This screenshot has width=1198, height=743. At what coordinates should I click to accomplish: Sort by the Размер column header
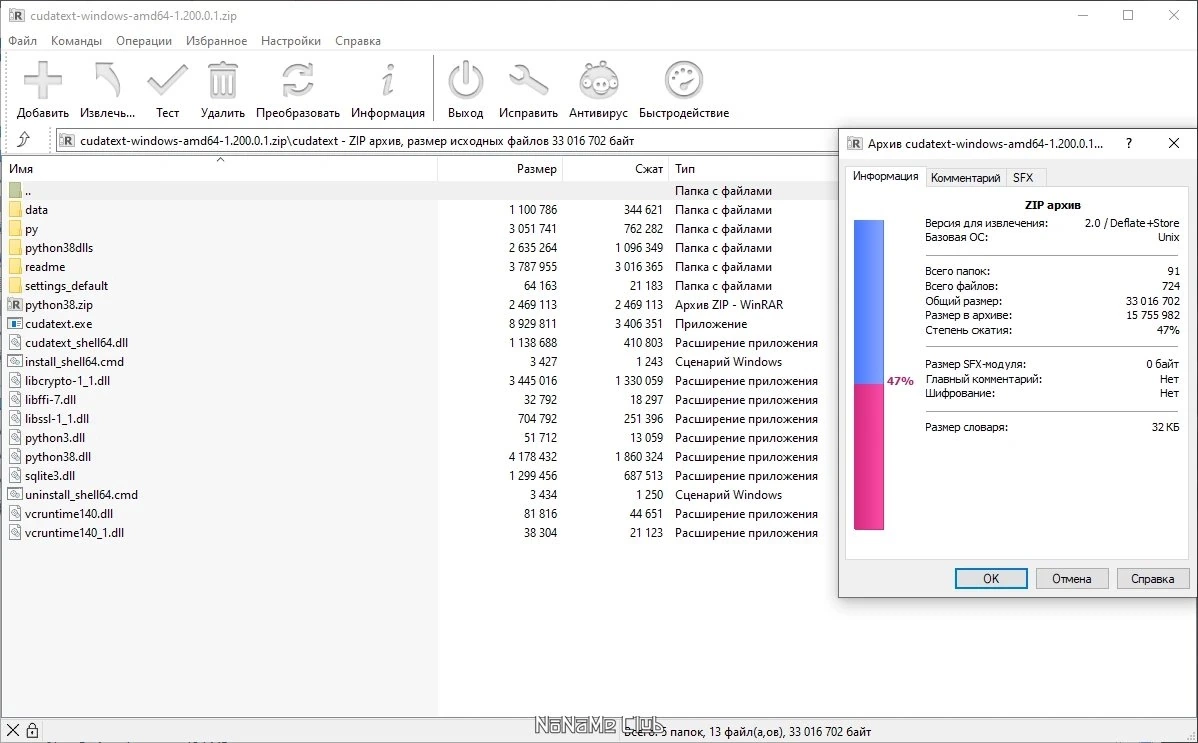click(x=500, y=168)
